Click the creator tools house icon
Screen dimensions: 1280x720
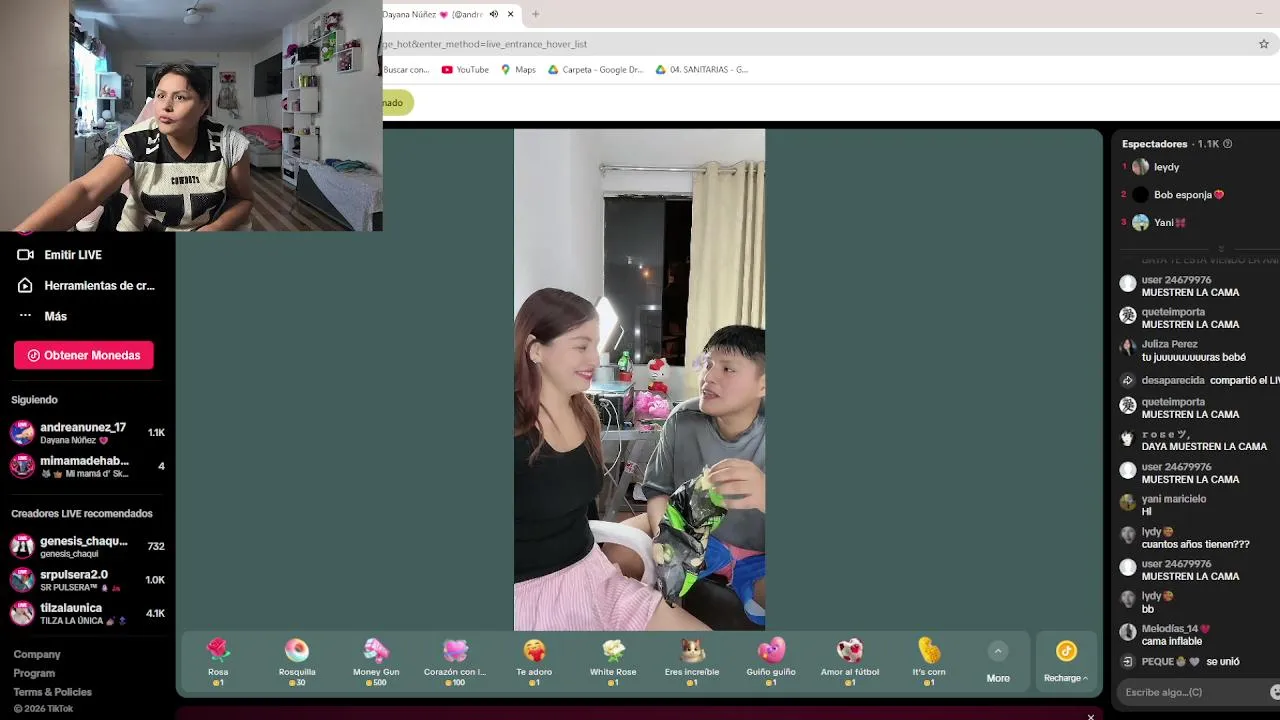point(26,286)
